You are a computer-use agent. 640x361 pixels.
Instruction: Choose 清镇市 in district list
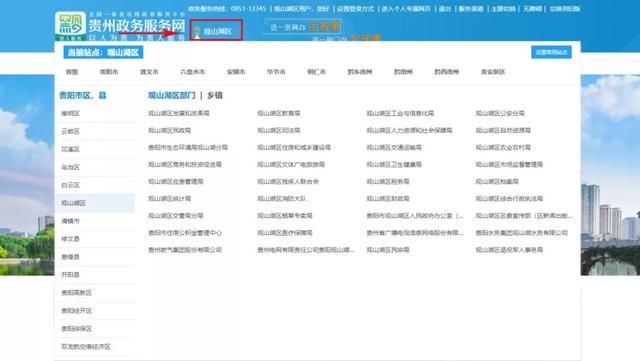pos(70,221)
